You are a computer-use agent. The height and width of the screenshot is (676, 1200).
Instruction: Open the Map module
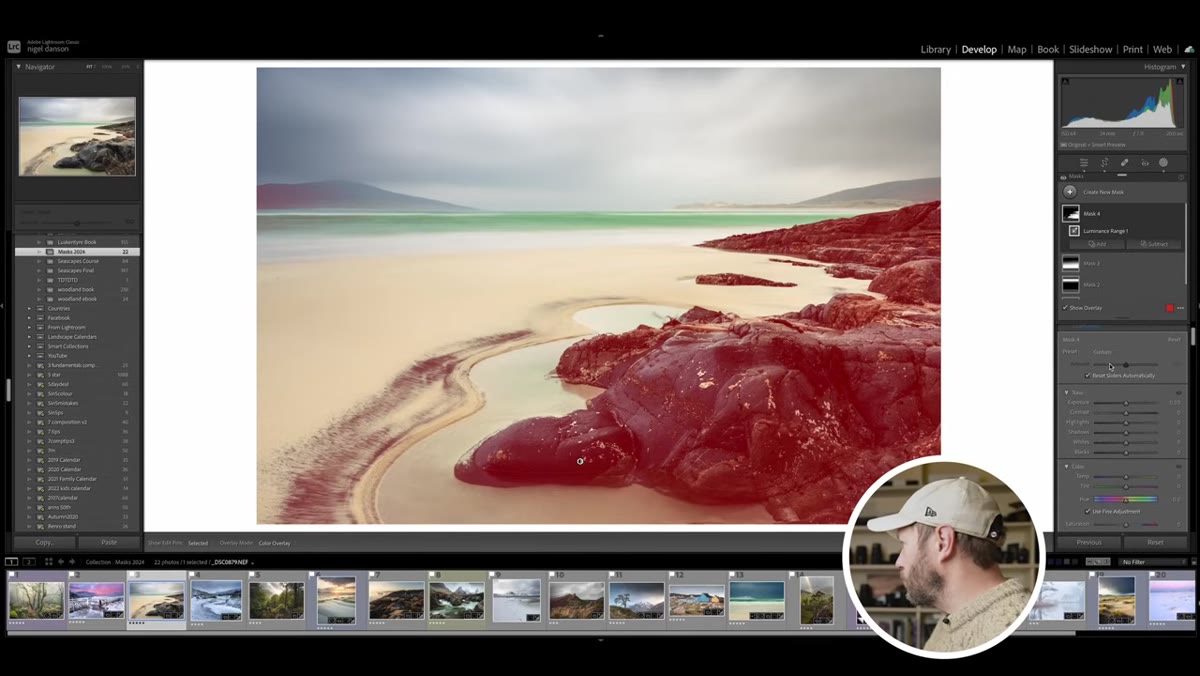[x=1017, y=49]
